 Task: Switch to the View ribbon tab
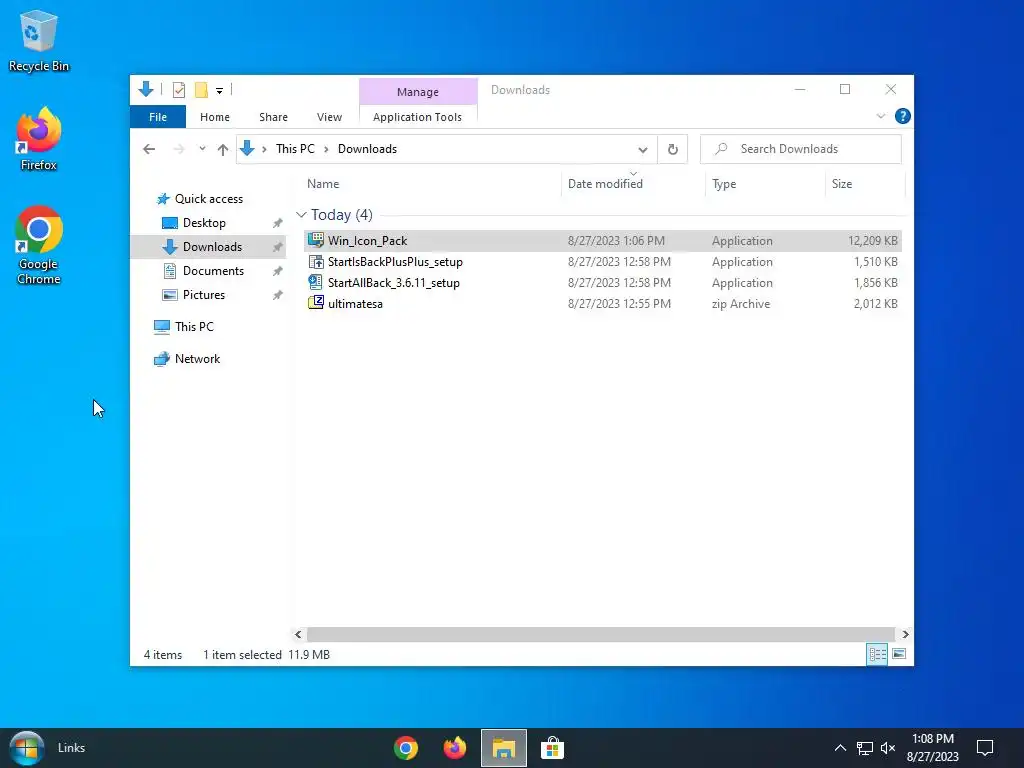(x=329, y=117)
